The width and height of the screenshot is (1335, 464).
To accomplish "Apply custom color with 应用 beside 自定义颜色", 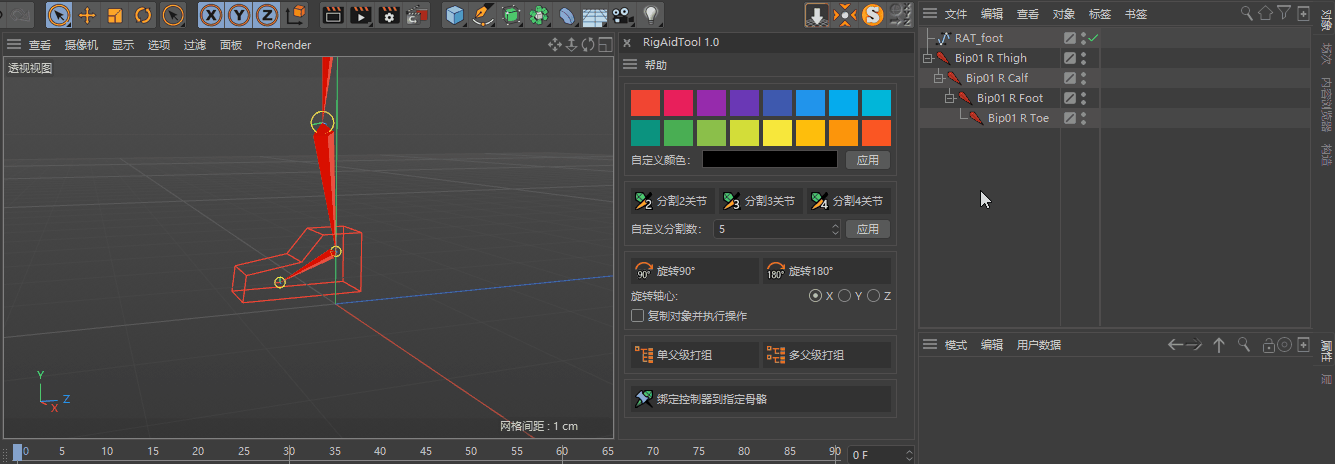I will point(868,160).
